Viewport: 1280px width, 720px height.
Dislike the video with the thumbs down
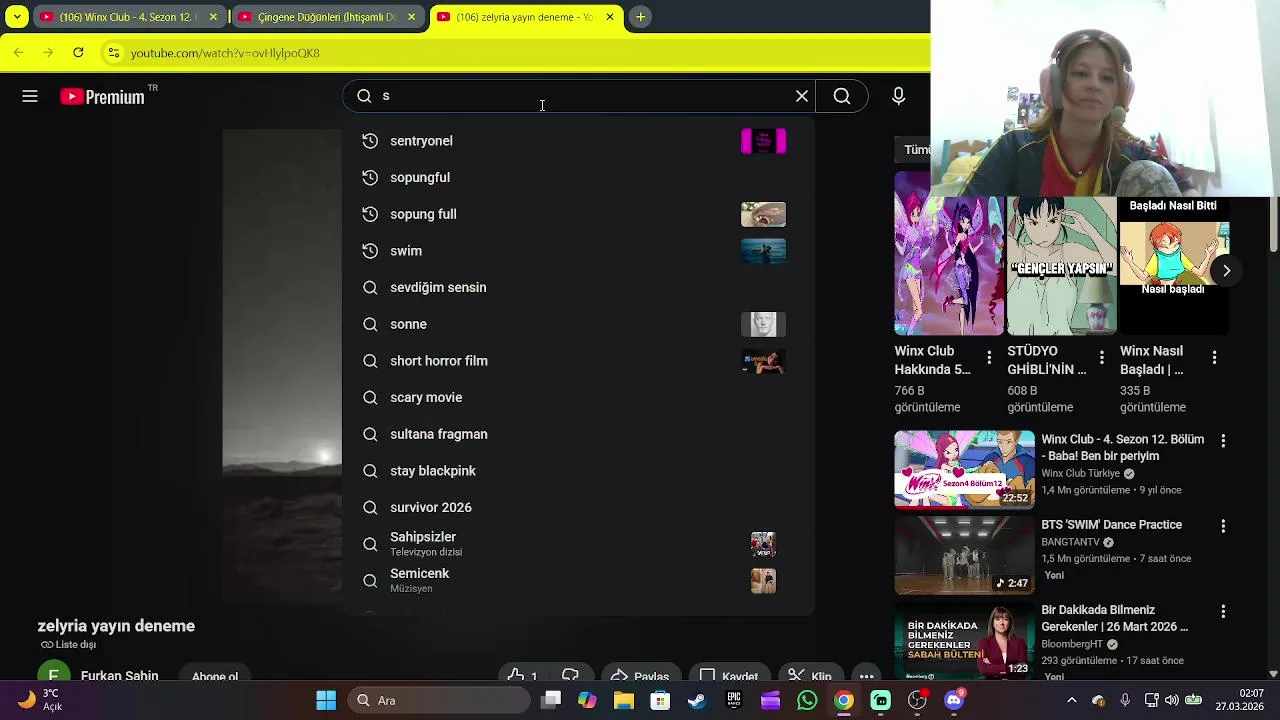point(571,676)
